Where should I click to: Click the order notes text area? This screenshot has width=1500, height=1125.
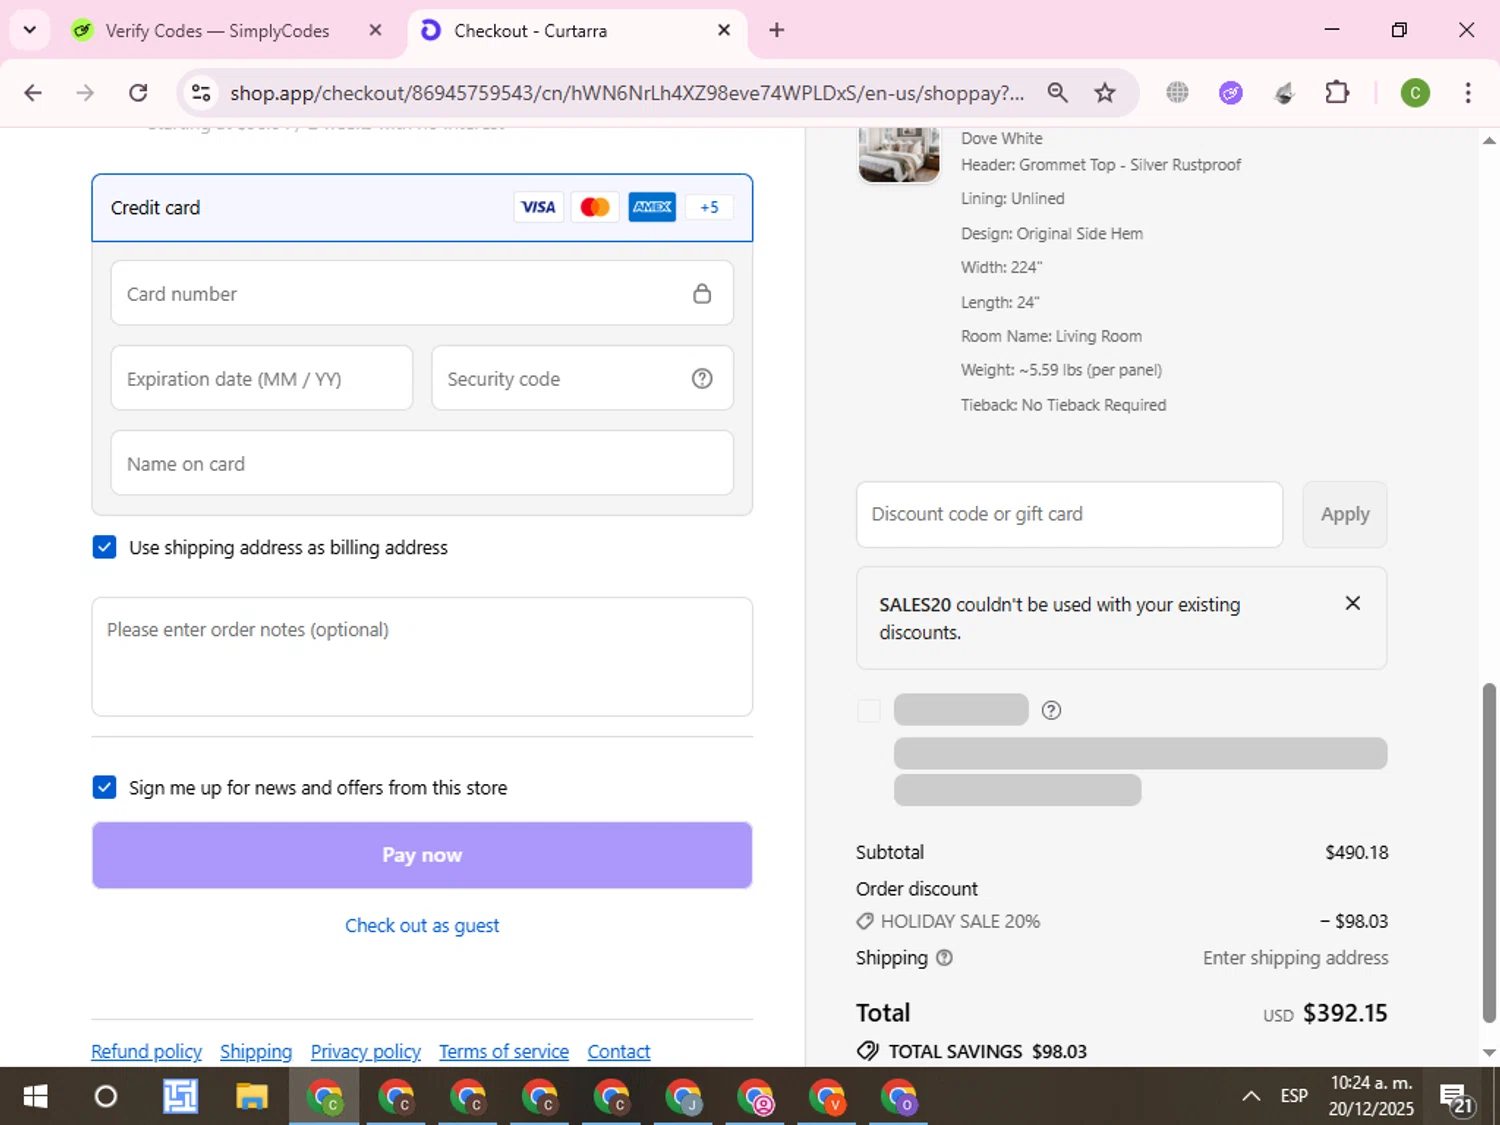pyautogui.click(x=422, y=657)
